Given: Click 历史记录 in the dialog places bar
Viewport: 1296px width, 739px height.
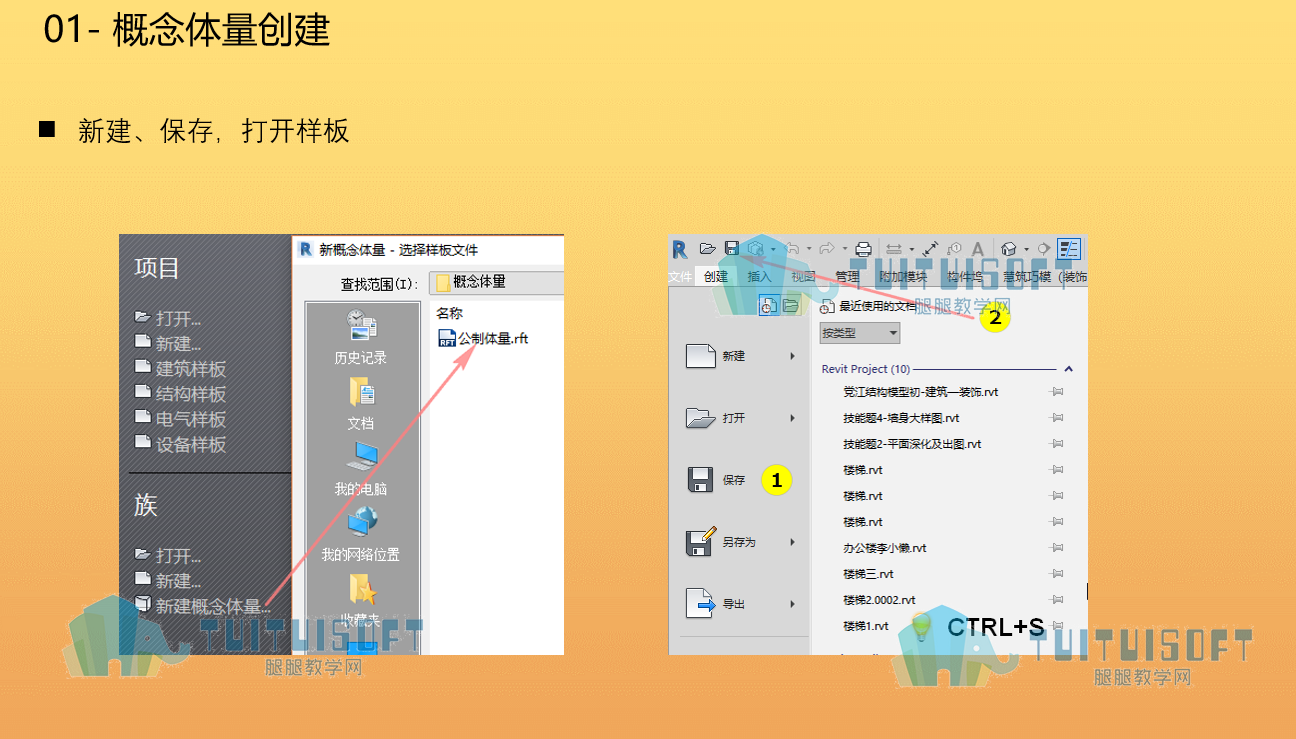Looking at the screenshot, I should coord(361,337).
